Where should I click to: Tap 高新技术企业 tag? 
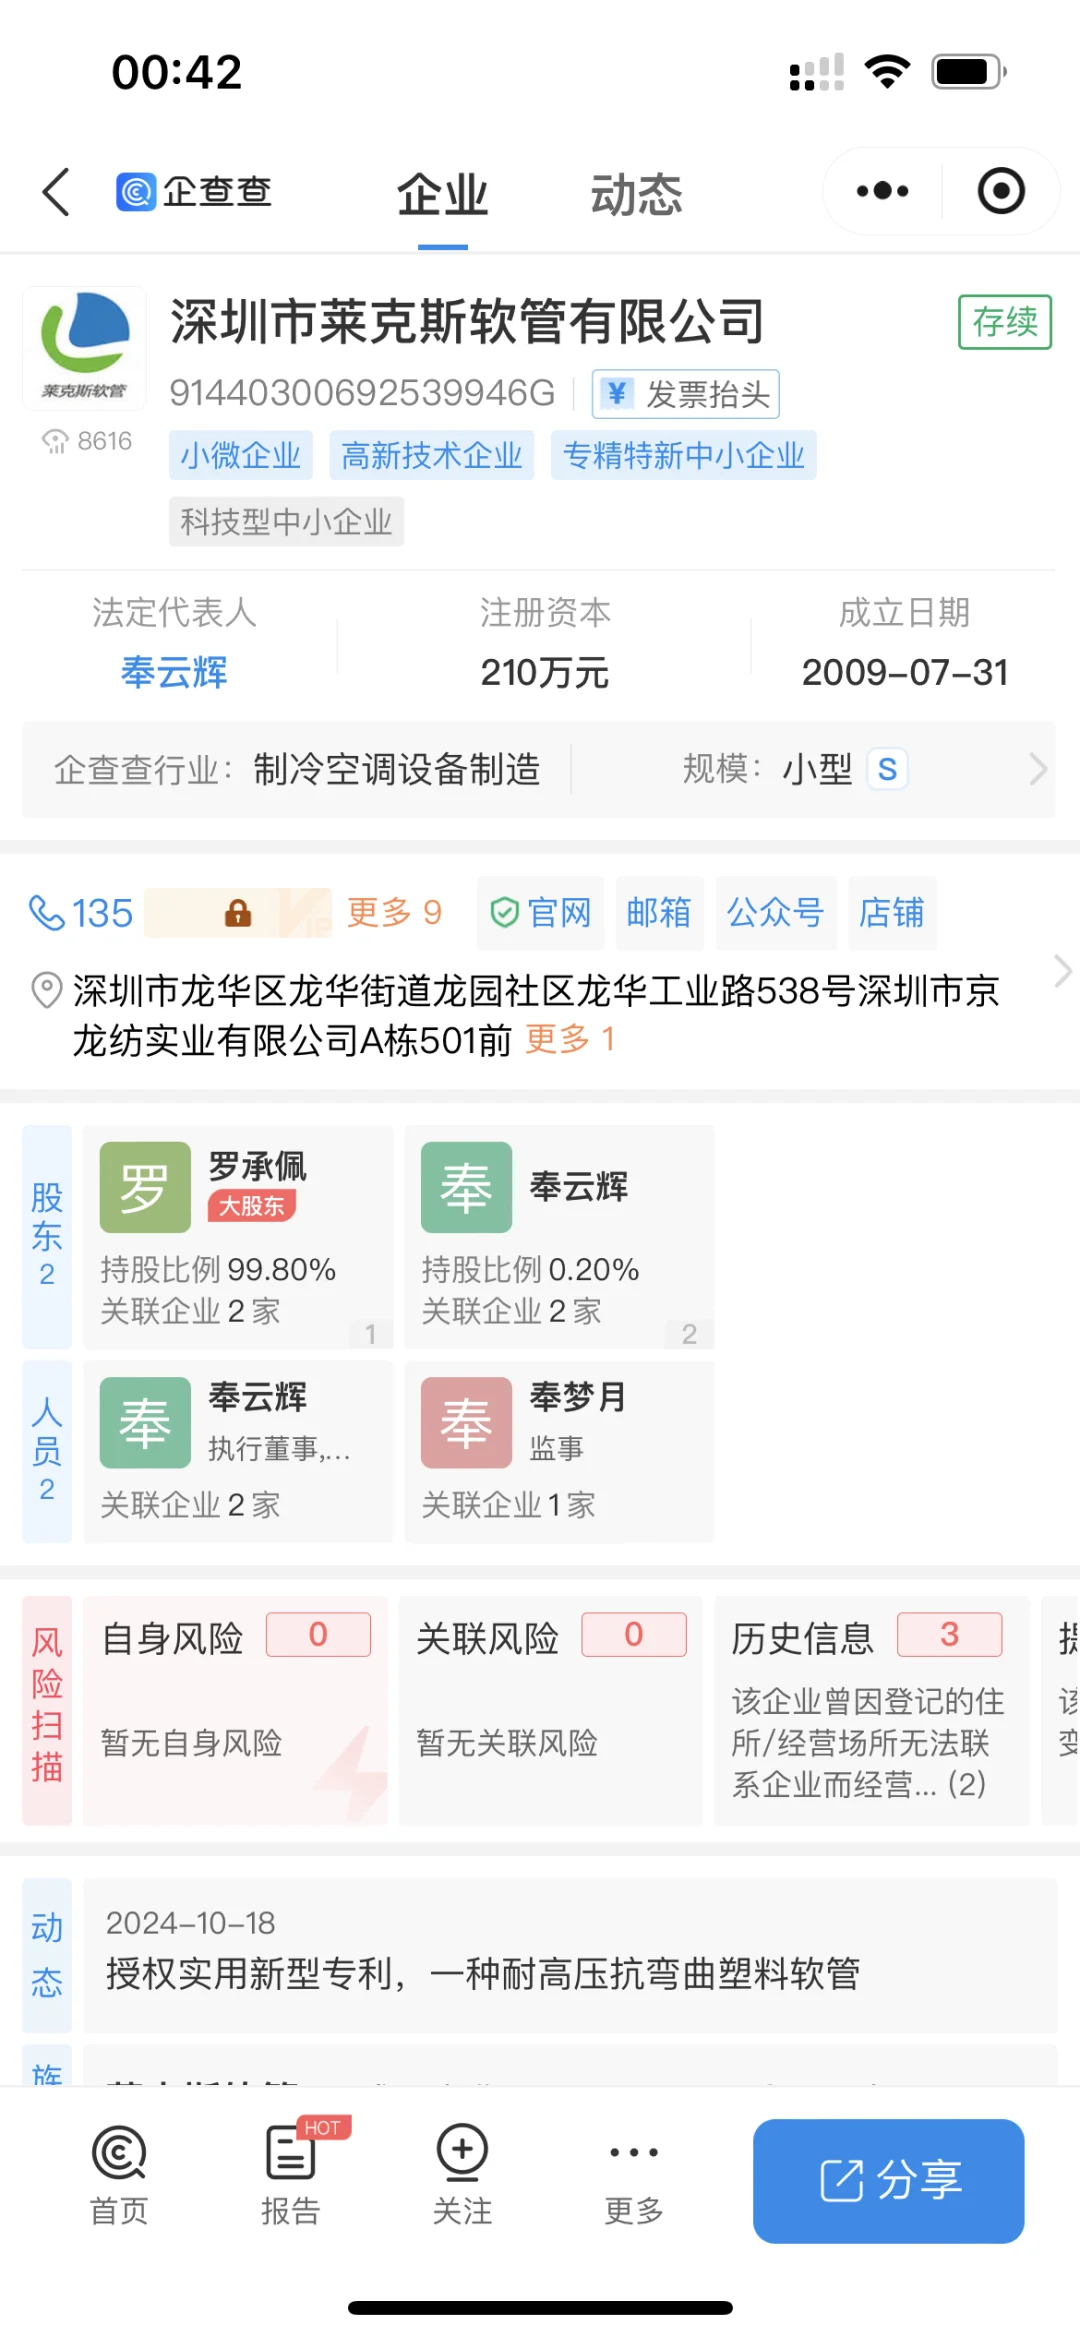[x=432, y=455]
